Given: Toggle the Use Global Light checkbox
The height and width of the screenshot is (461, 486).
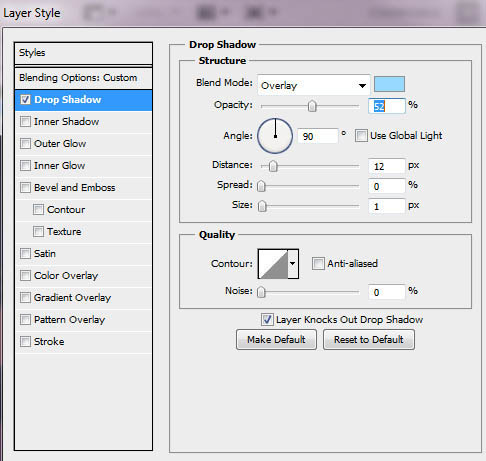Looking at the screenshot, I should tap(361, 136).
